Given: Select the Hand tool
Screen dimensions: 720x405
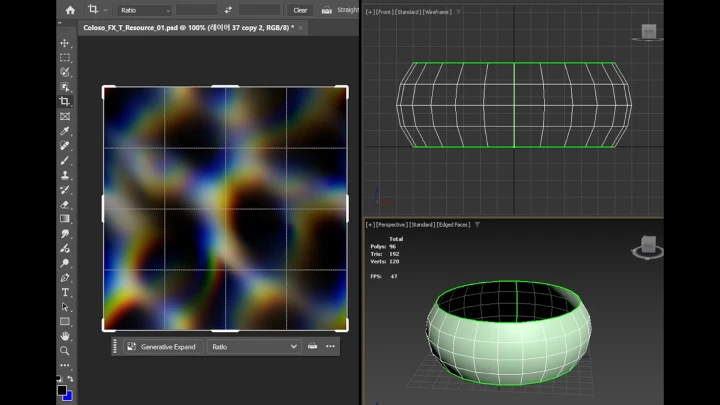Looking at the screenshot, I should tap(65, 335).
